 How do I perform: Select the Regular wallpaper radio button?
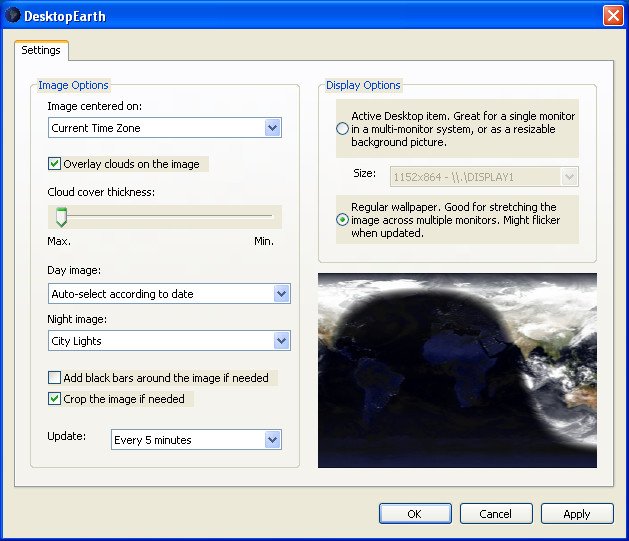pyautogui.click(x=342, y=220)
